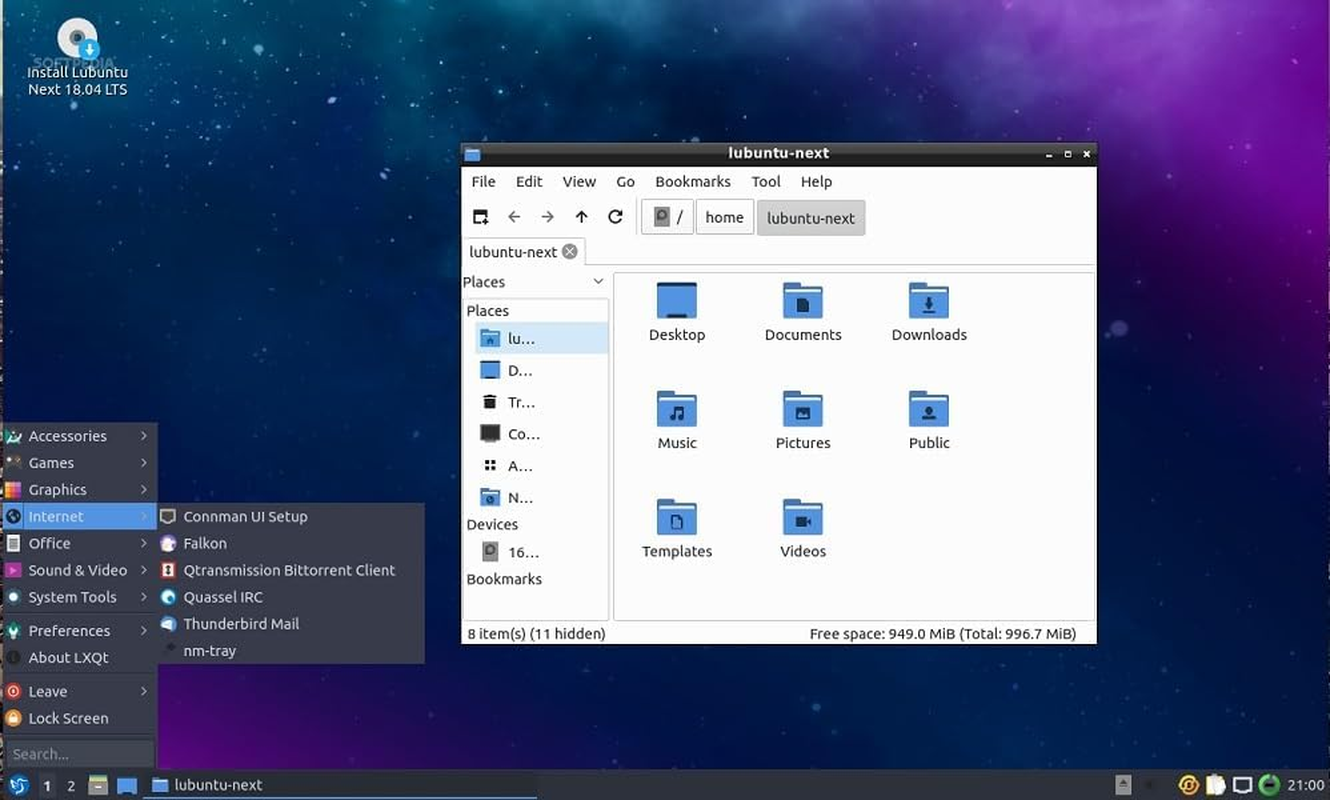Click the home breadcrumb button
Screen dimensions: 1330x800
tap(724, 216)
